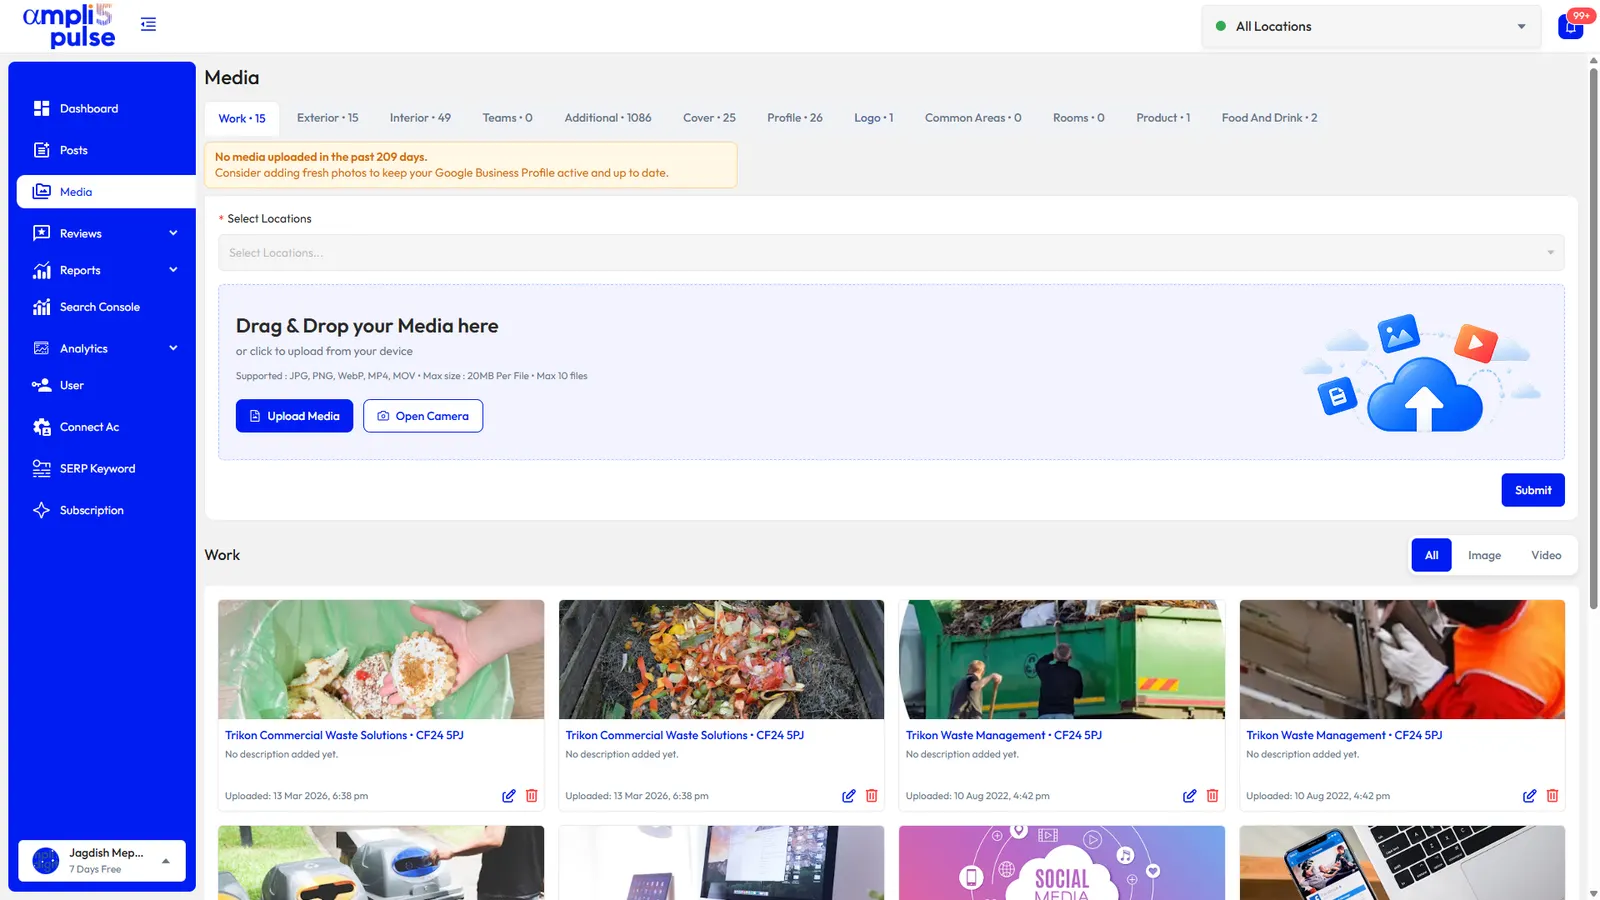Expand the Analytics submenu
This screenshot has width=1600, height=900.
(x=173, y=348)
